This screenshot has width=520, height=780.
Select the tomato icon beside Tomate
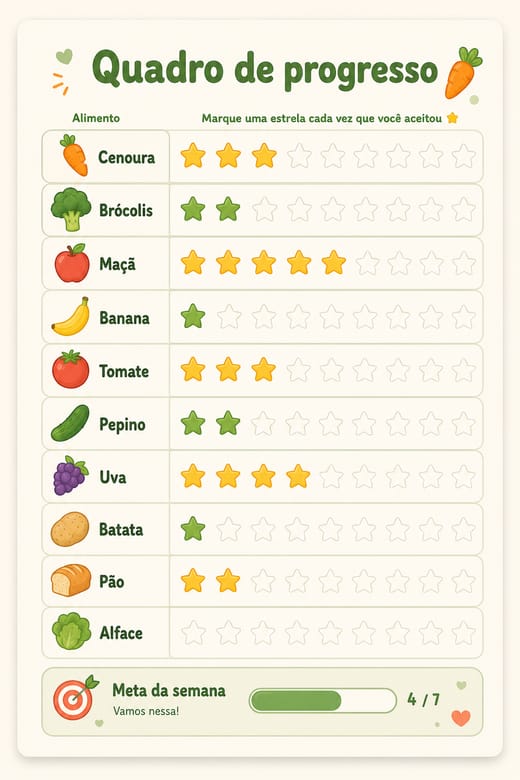coord(71,369)
